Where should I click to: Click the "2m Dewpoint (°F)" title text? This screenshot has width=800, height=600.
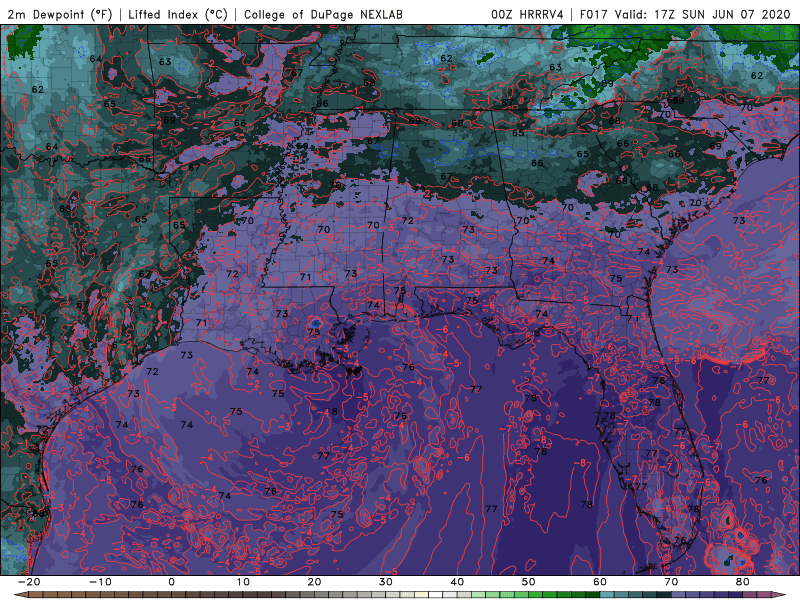point(60,14)
